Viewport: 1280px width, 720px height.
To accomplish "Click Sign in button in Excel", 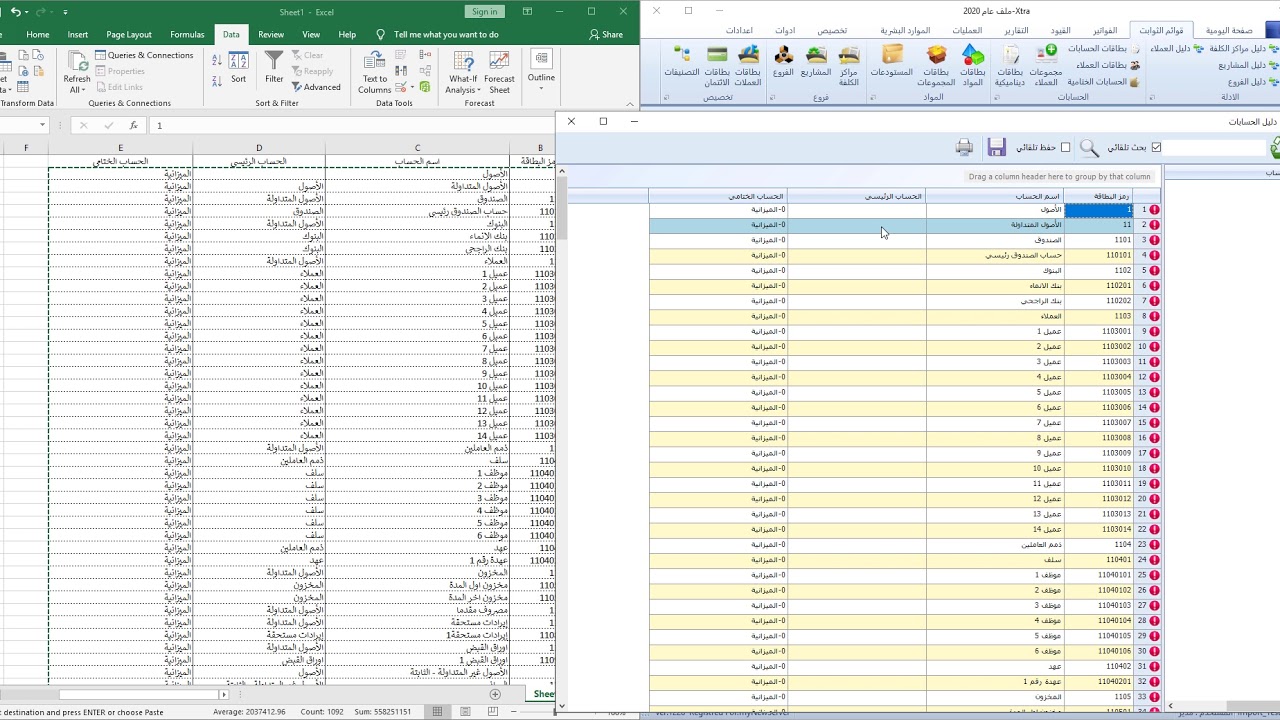I will coord(484,12).
